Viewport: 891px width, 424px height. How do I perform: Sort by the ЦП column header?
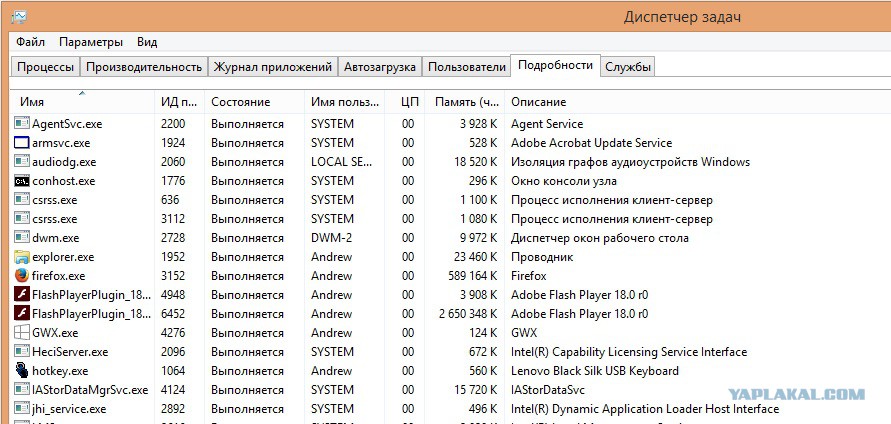click(x=405, y=102)
